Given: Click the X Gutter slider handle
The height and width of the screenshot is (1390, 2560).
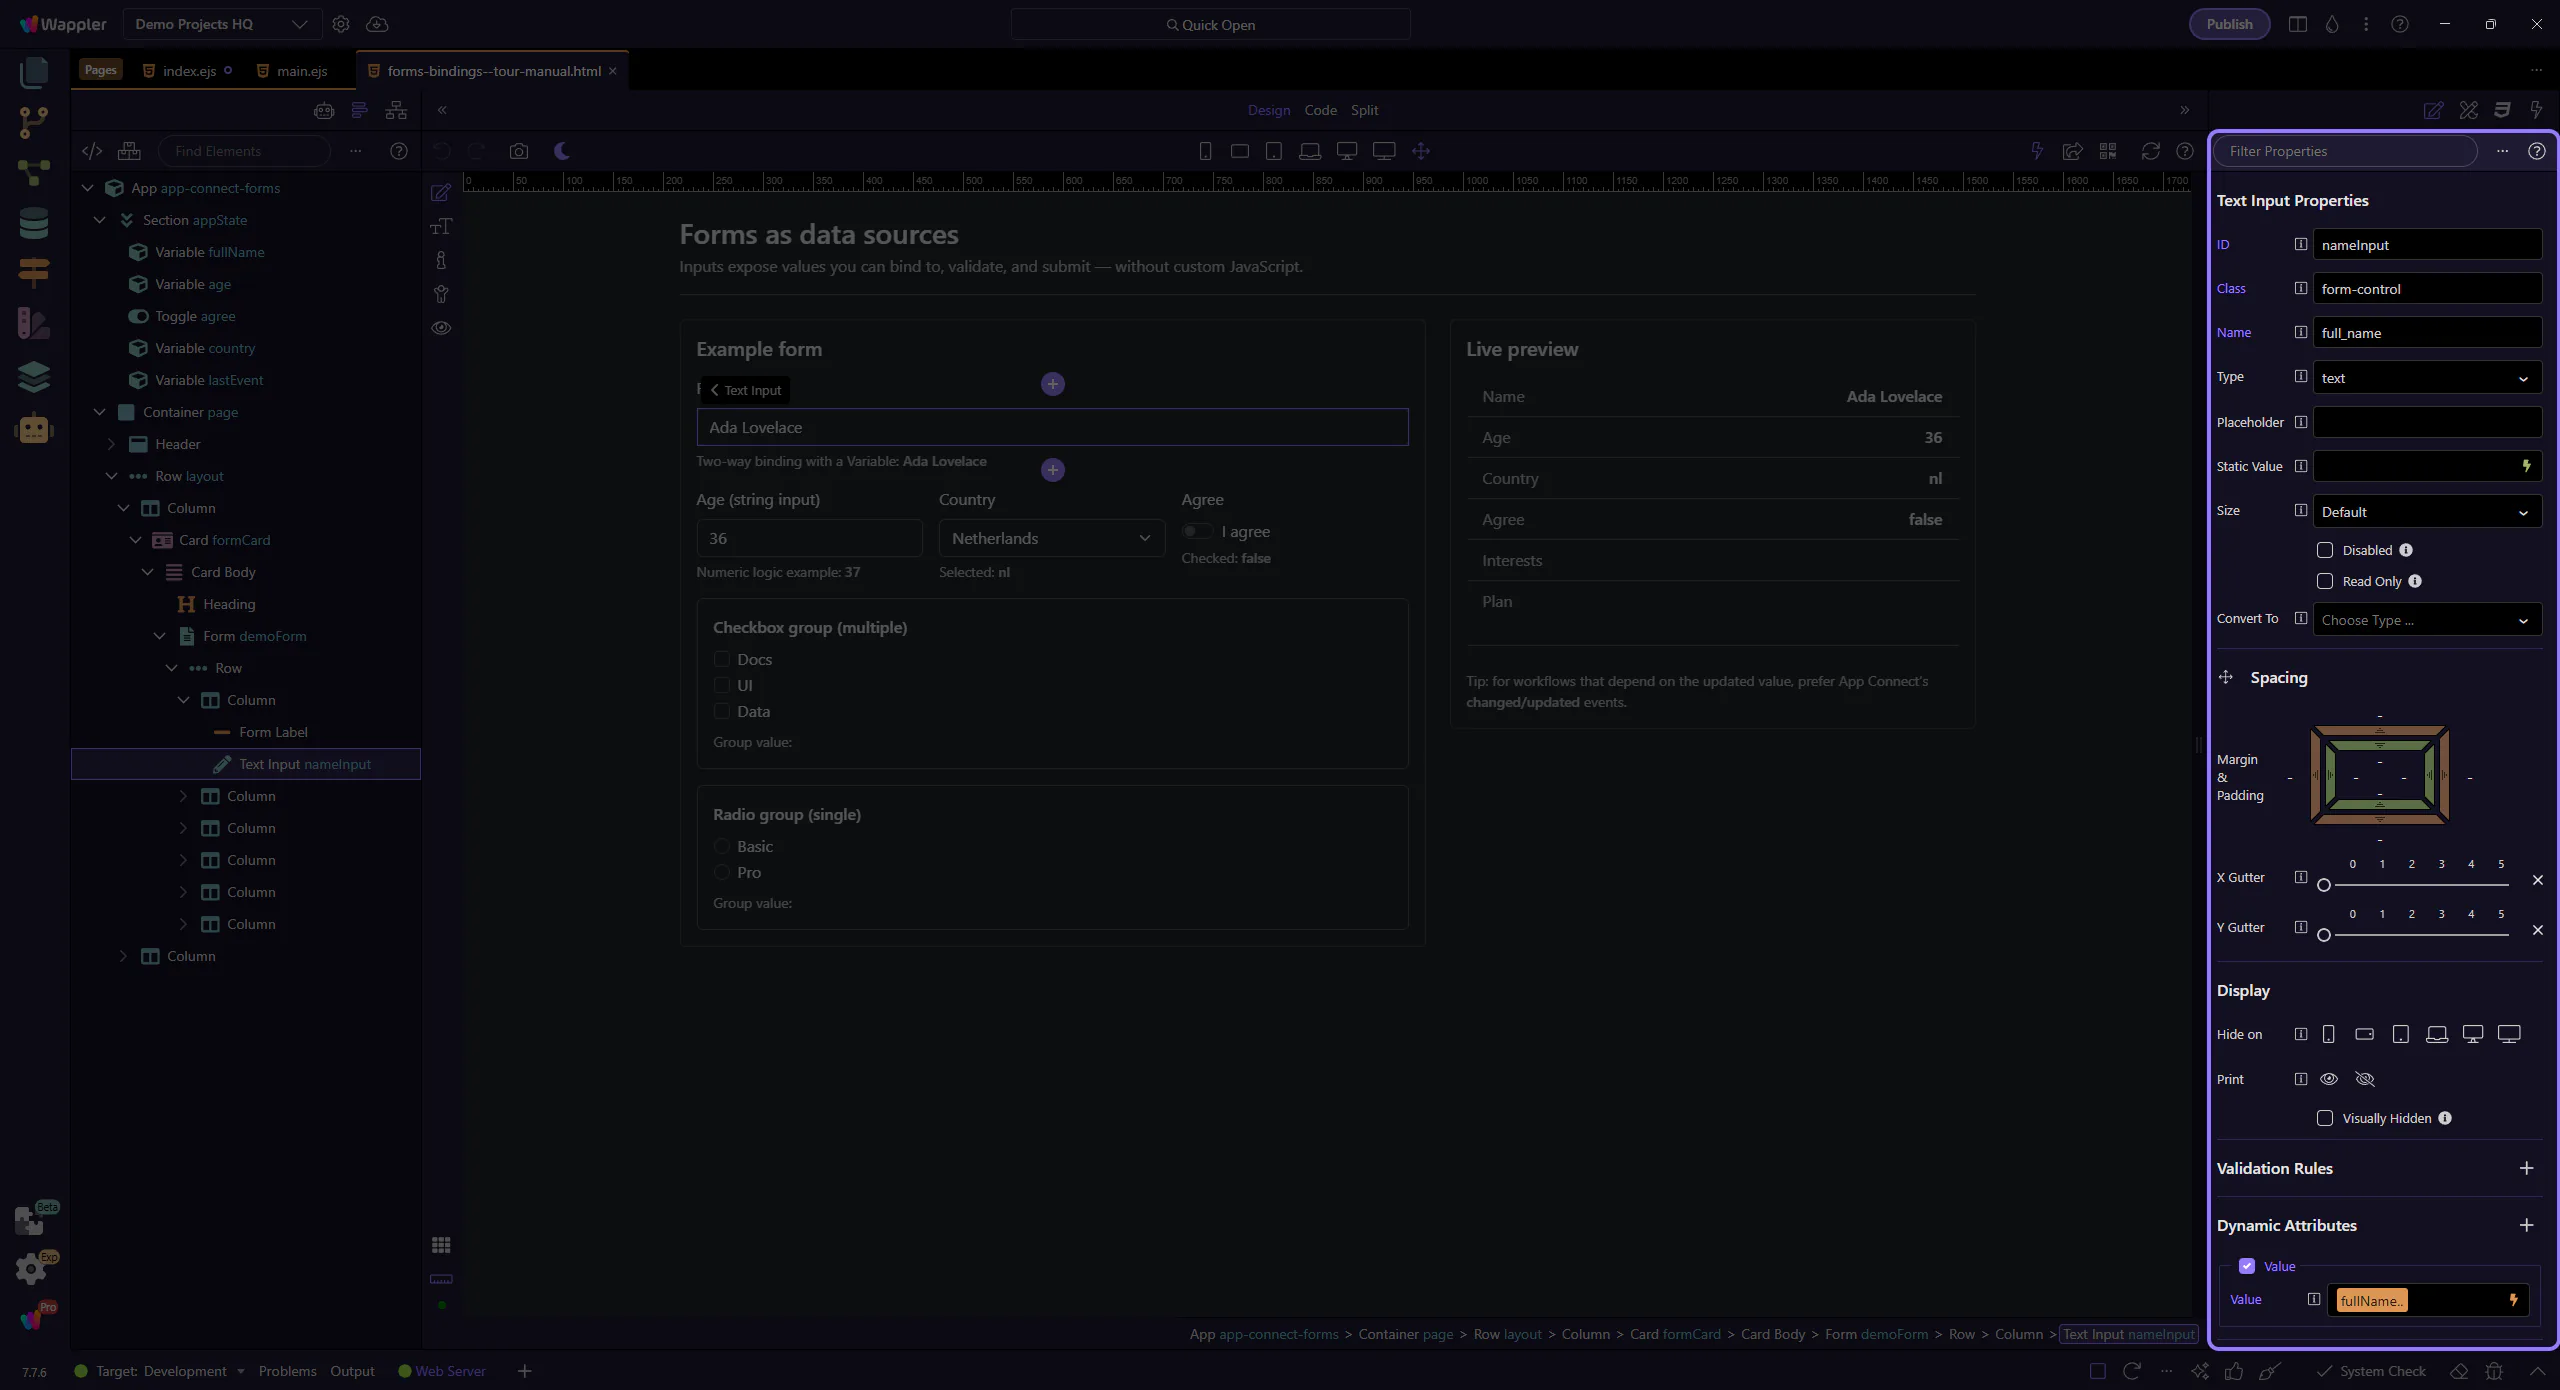Looking at the screenshot, I should click(x=2324, y=885).
